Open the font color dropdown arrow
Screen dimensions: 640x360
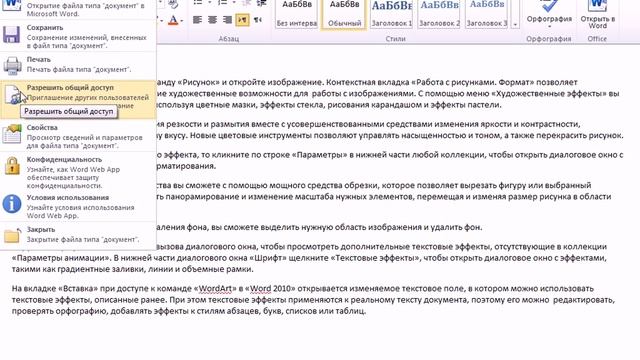point(182,20)
